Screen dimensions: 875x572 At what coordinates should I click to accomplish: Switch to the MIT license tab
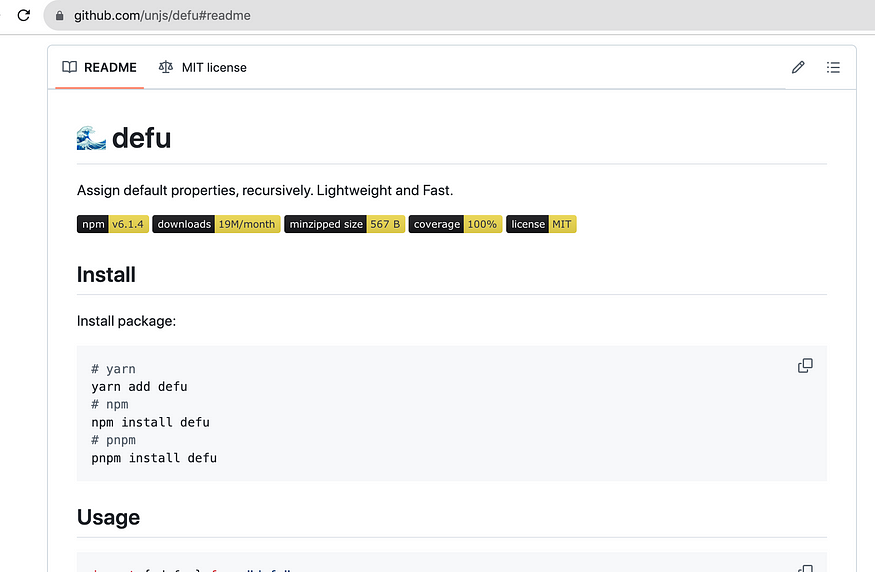203,68
